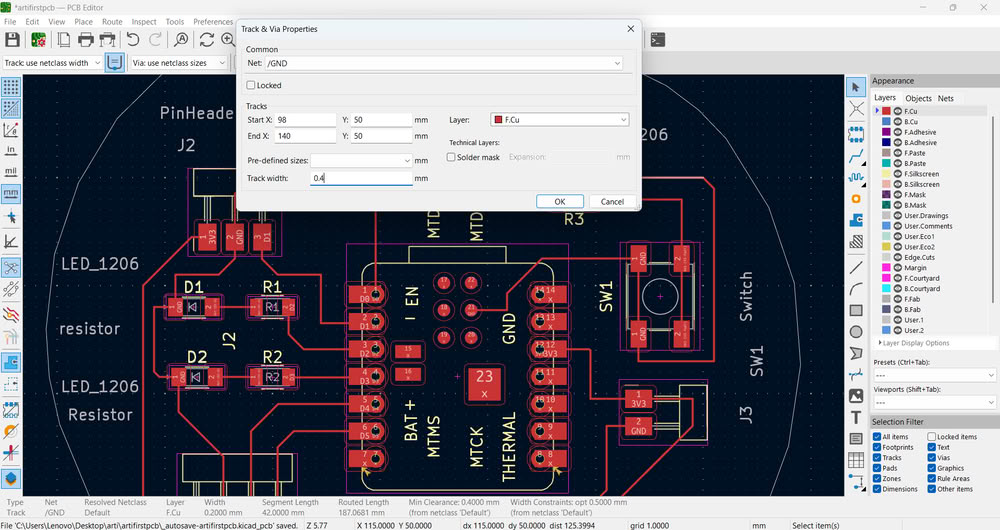Viewport: 1000px width, 530px height.
Task: Hide the B.Cu layer visibility
Action: pos(897,122)
